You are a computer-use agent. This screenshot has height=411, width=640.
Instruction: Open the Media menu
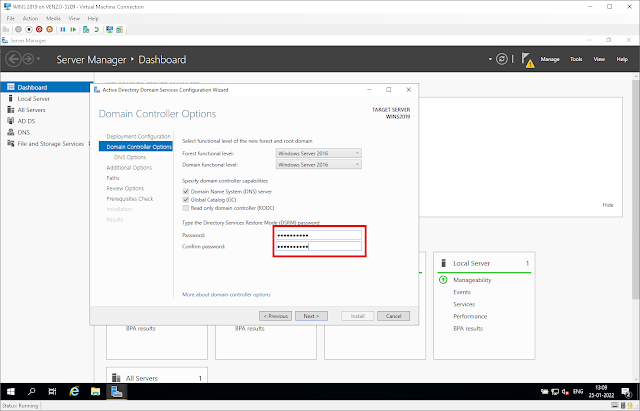click(53, 18)
